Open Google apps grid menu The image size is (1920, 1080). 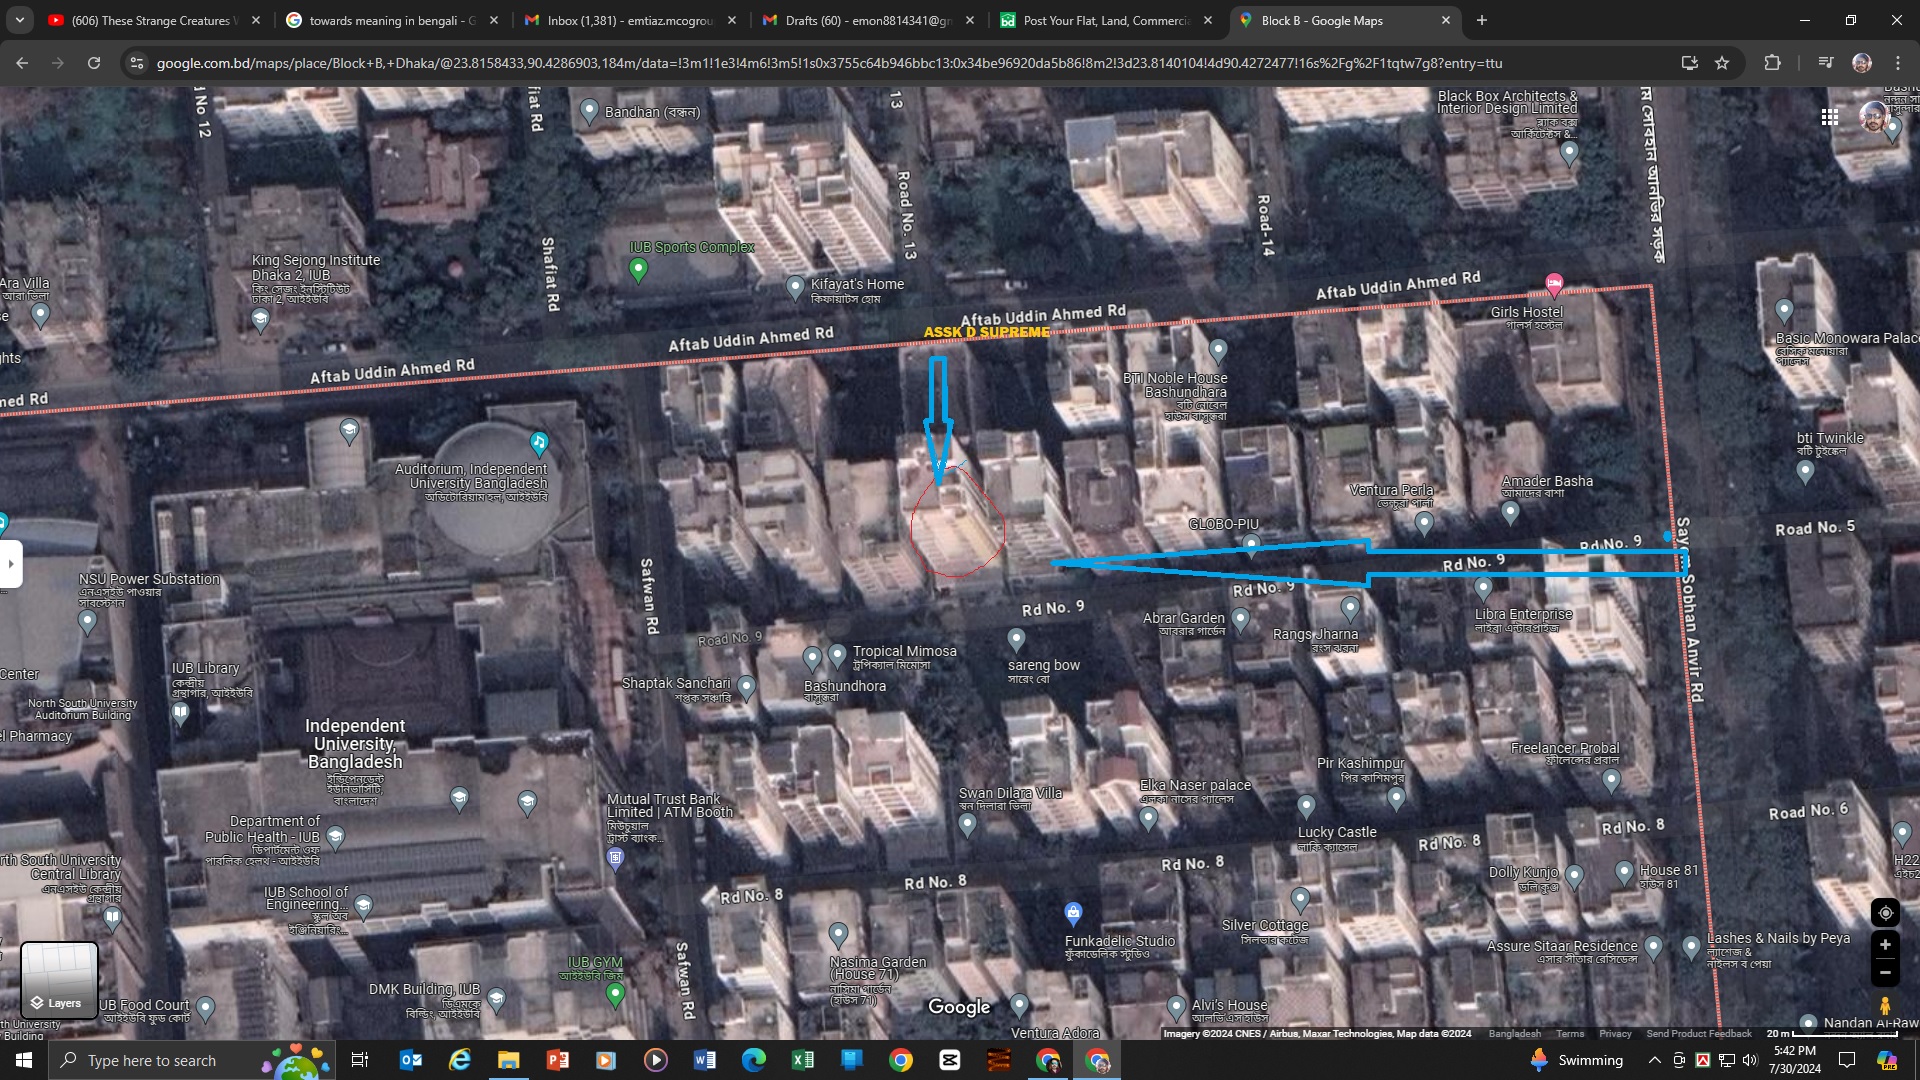tap(1830, 117)
